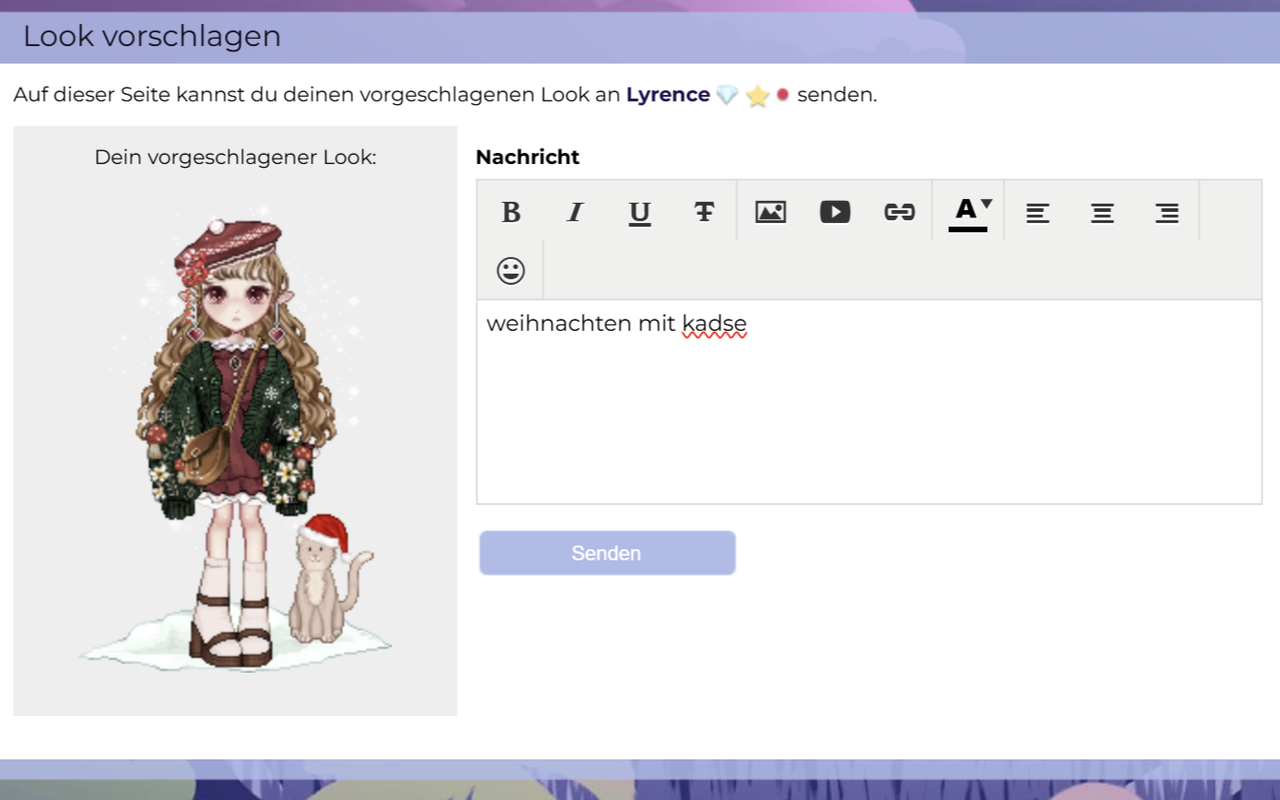Image resolution: width=1280 pixels, height=800 pixels.
Task: Underline text using the U icon
Action: click(x=640, y=212)
